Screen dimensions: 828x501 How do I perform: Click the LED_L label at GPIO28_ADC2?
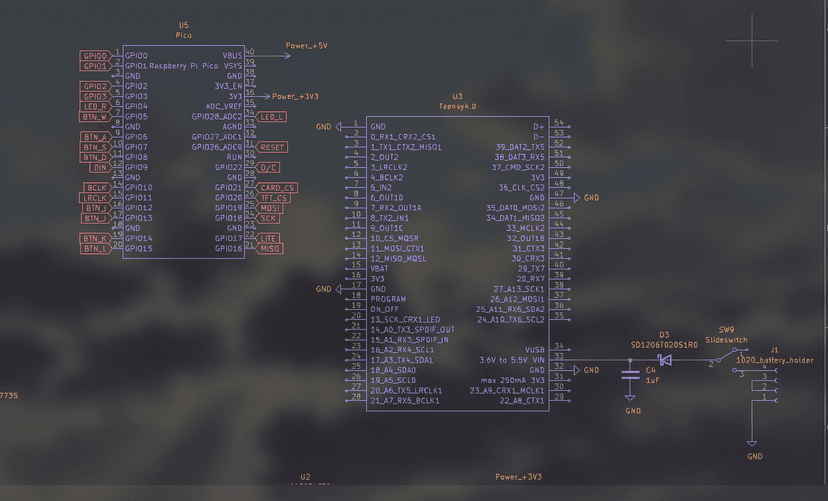click(272, 117)
